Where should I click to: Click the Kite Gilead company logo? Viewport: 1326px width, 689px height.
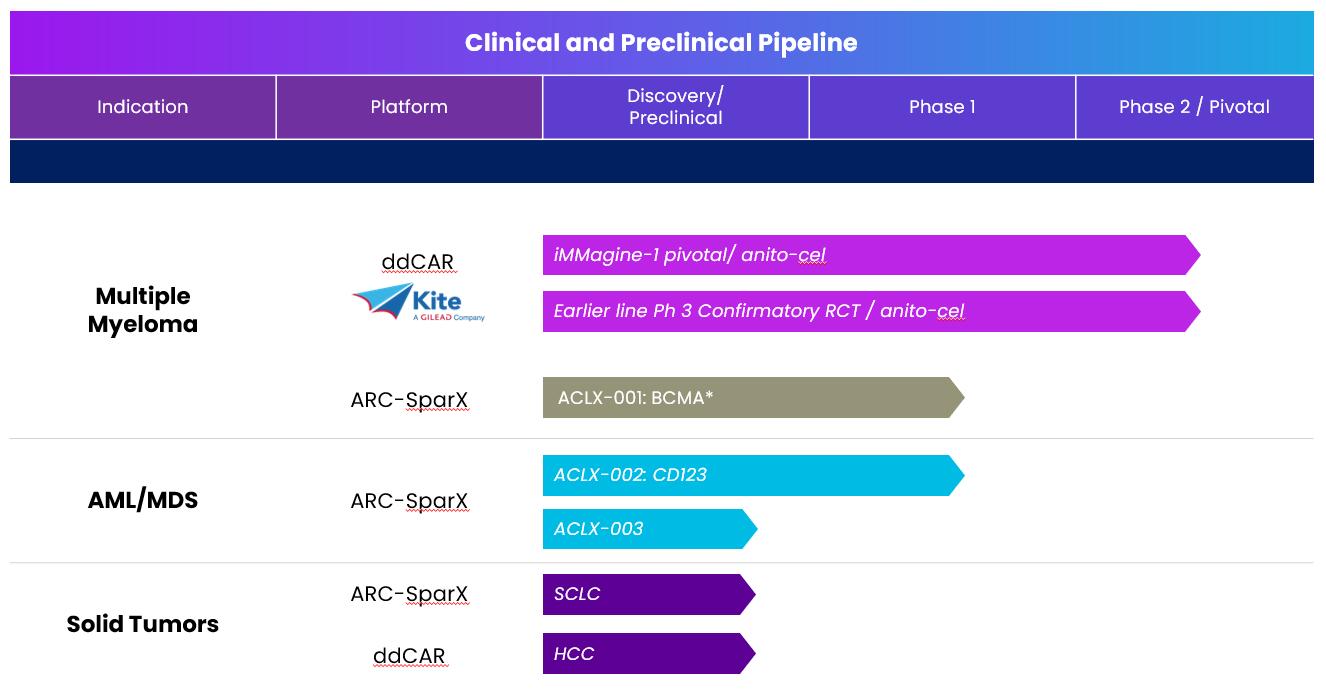(x=418, y=303)
